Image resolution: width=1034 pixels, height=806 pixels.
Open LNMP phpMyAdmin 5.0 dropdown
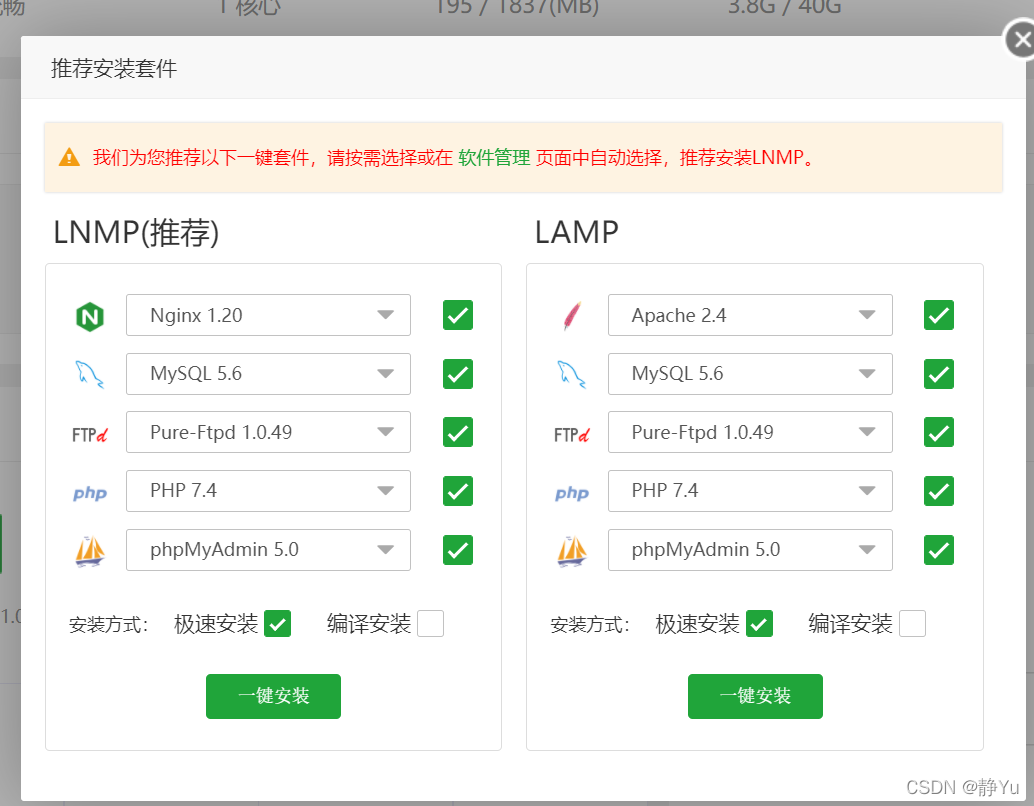coord(268,549)
